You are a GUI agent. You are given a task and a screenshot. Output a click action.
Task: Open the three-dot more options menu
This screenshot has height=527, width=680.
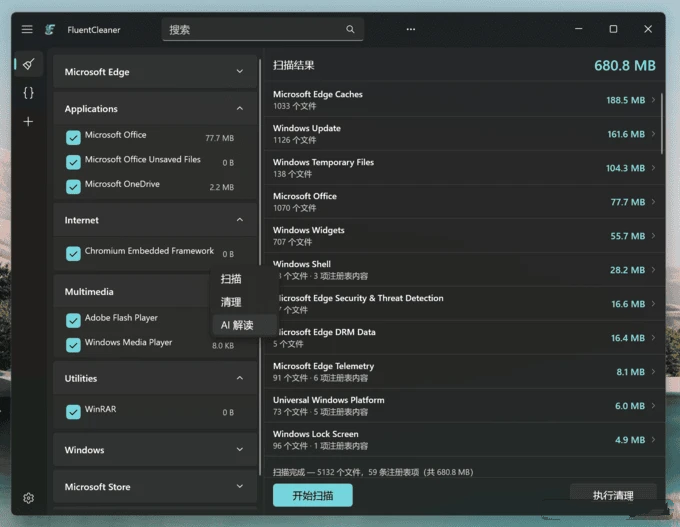411,29
